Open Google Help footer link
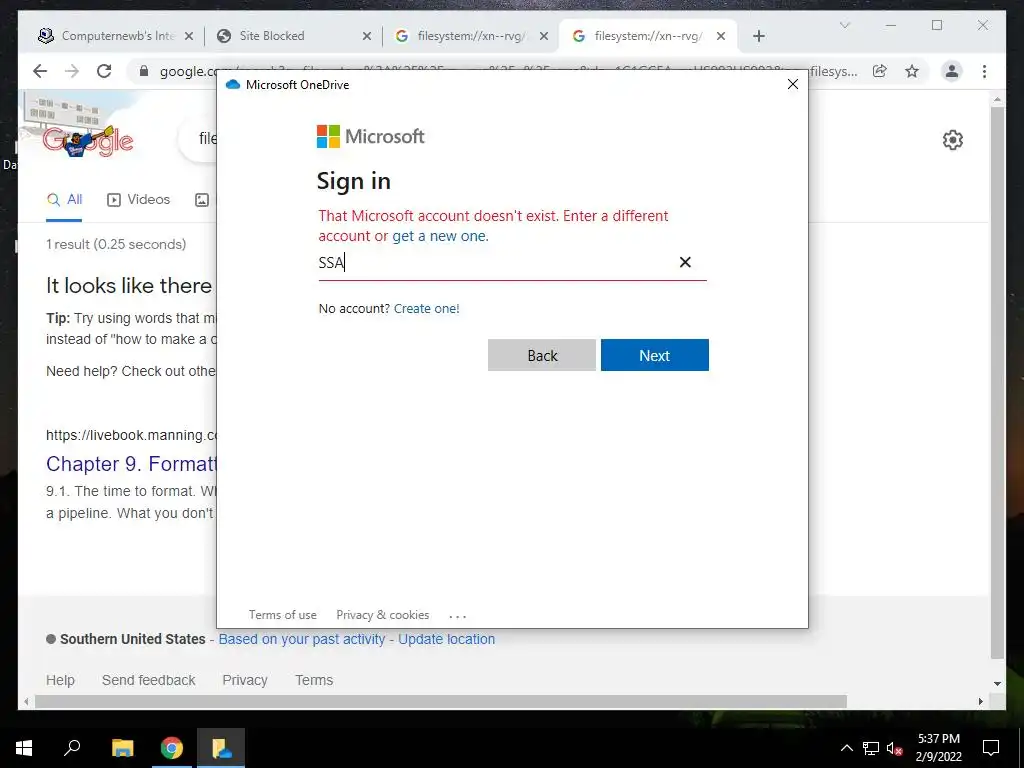 point(60,680)
